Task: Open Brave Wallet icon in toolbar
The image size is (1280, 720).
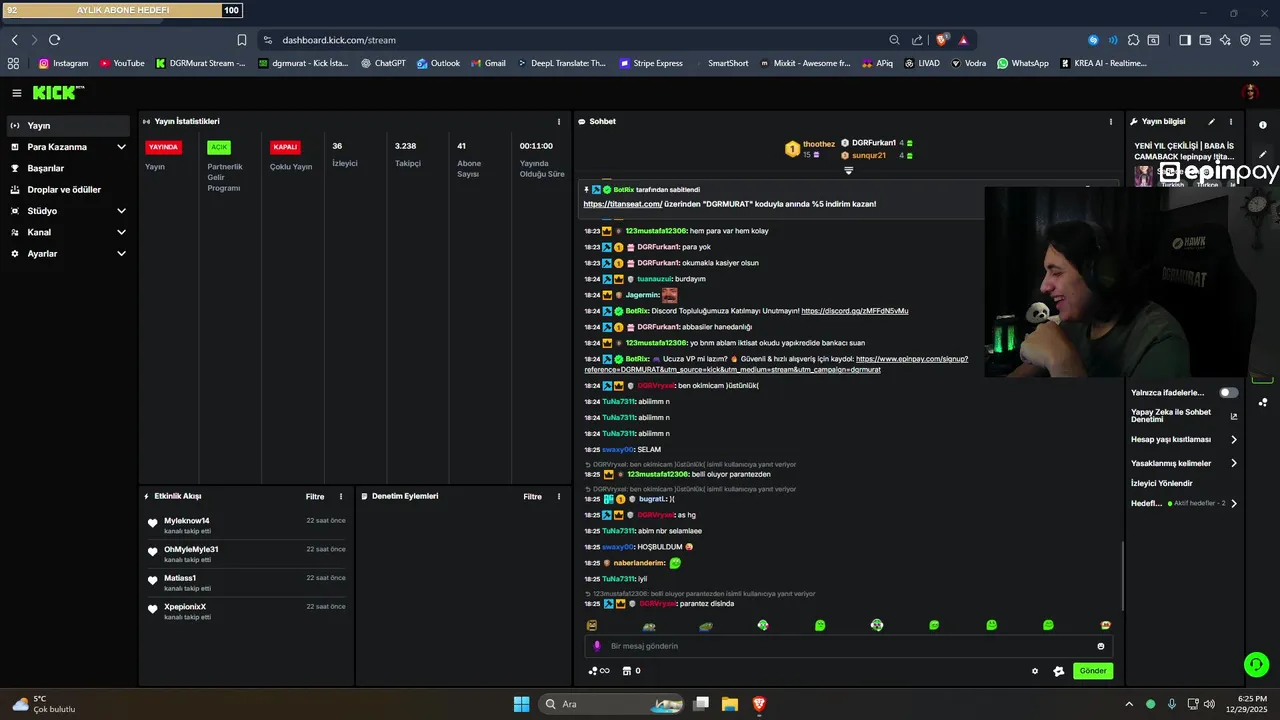Action: tap(1205, 40)
